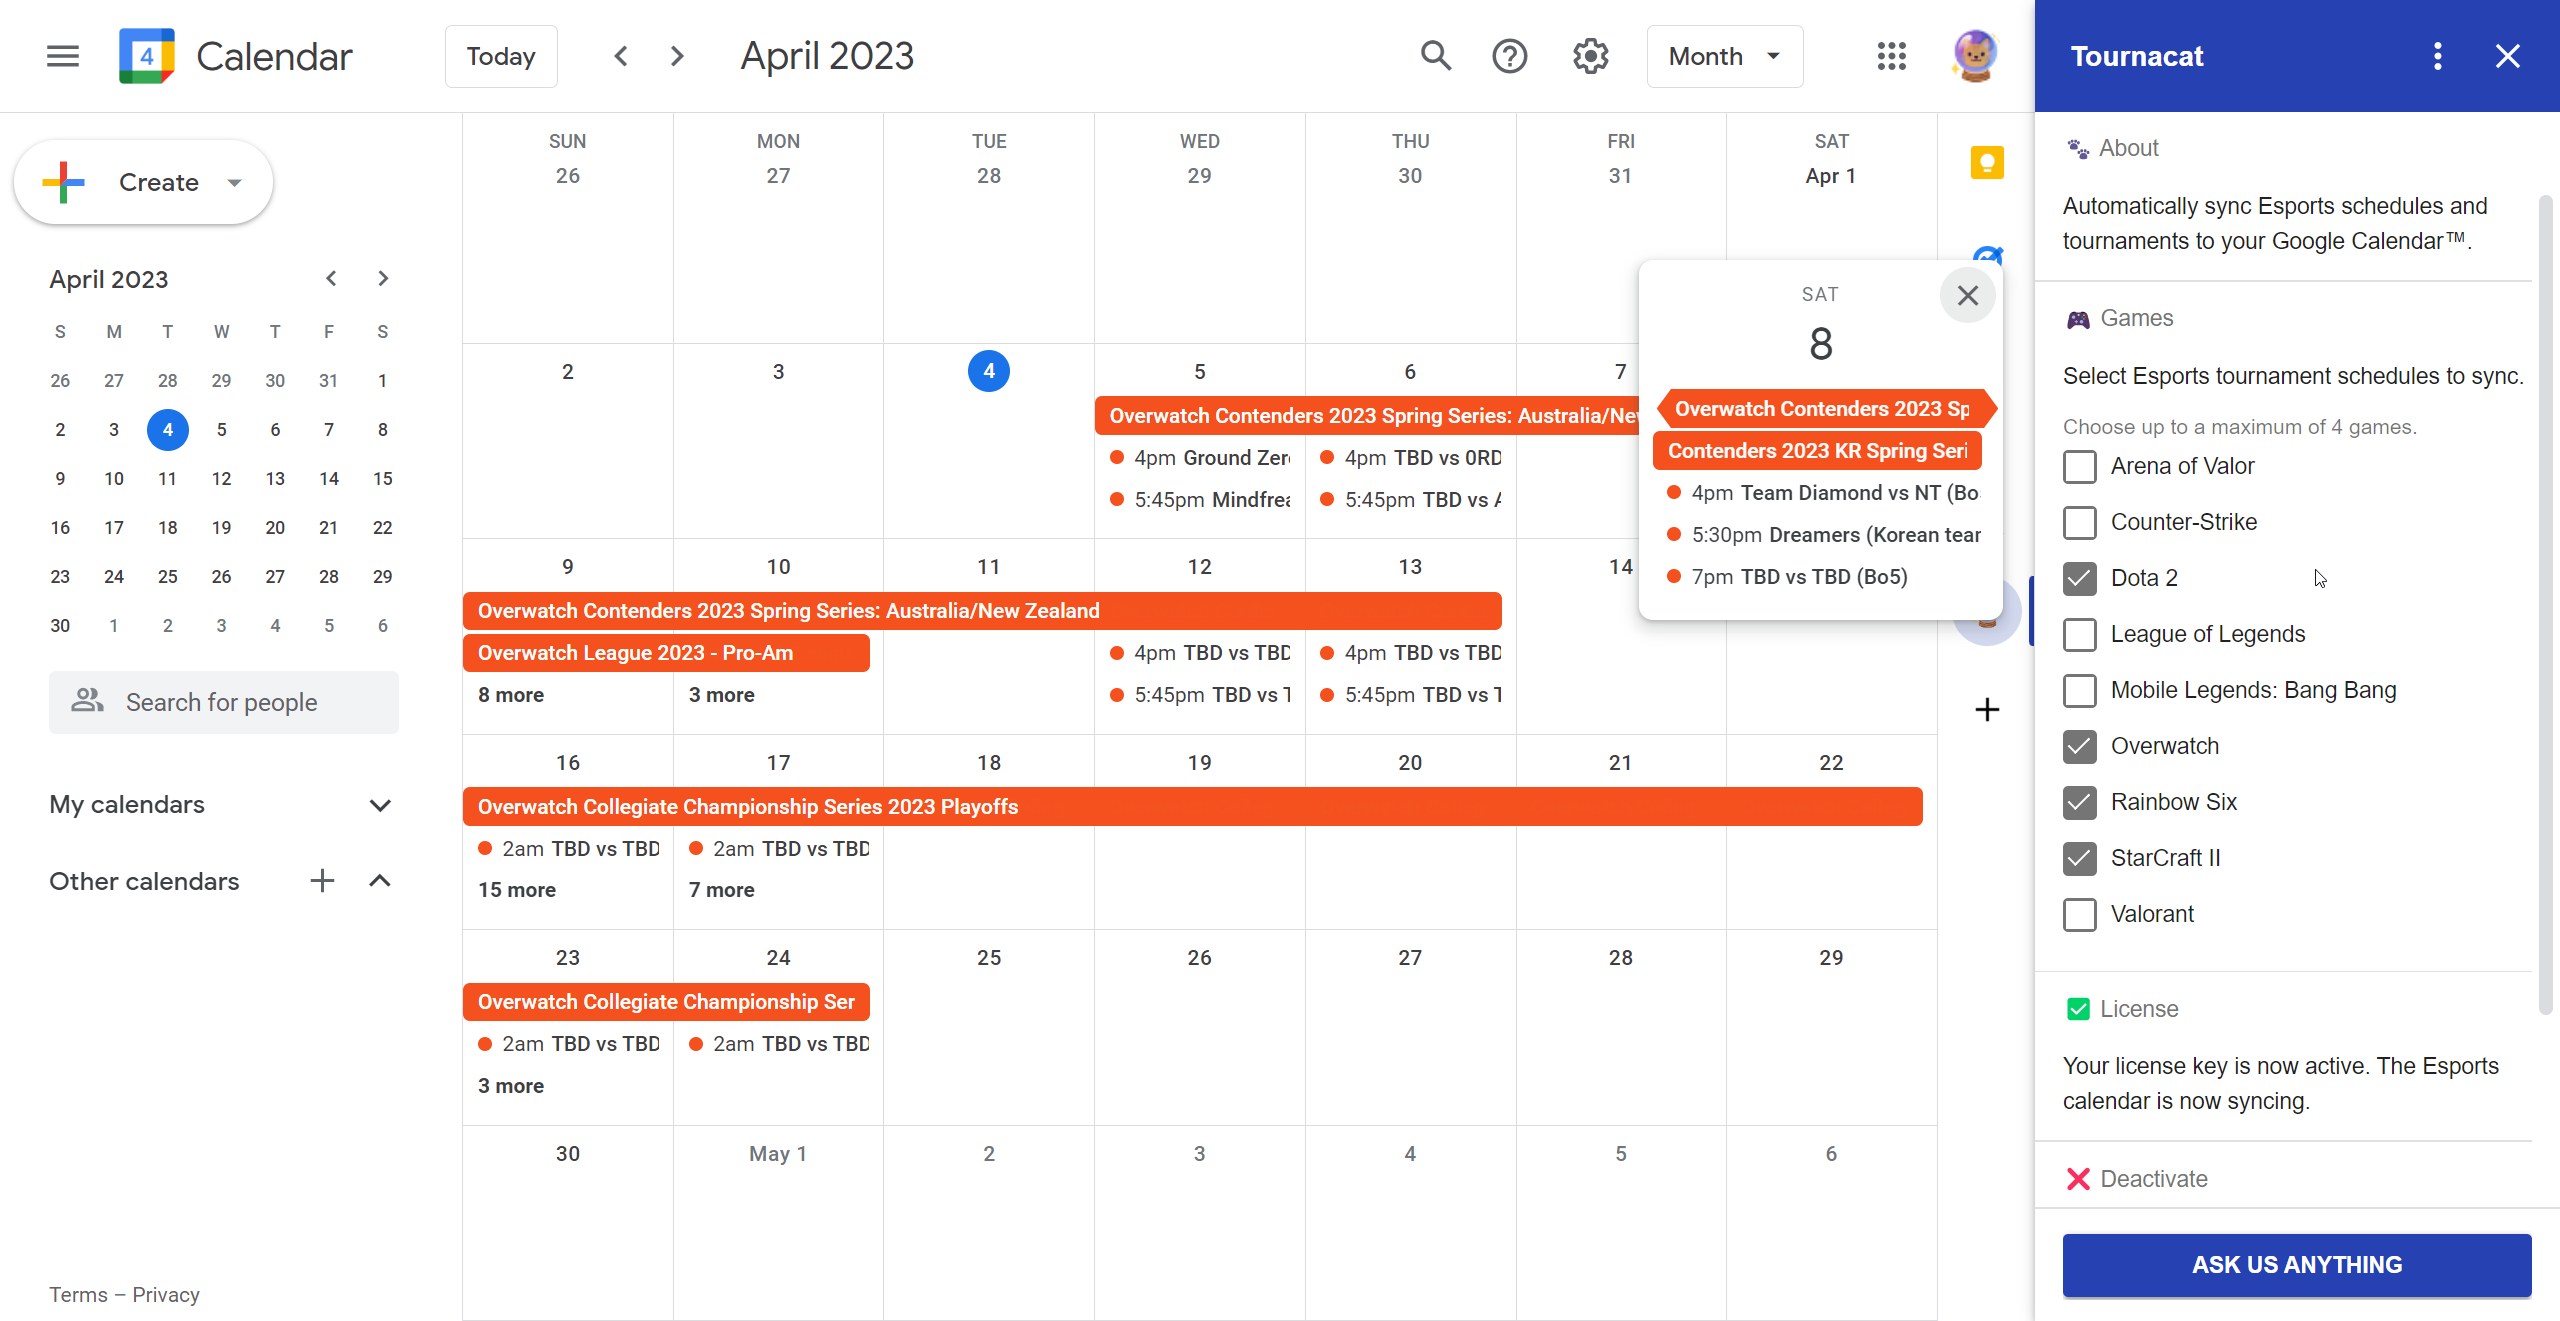This screenshot has width=2560, height=1321.
Task: Expand the Other calendars section
Action: pos(380,881)
